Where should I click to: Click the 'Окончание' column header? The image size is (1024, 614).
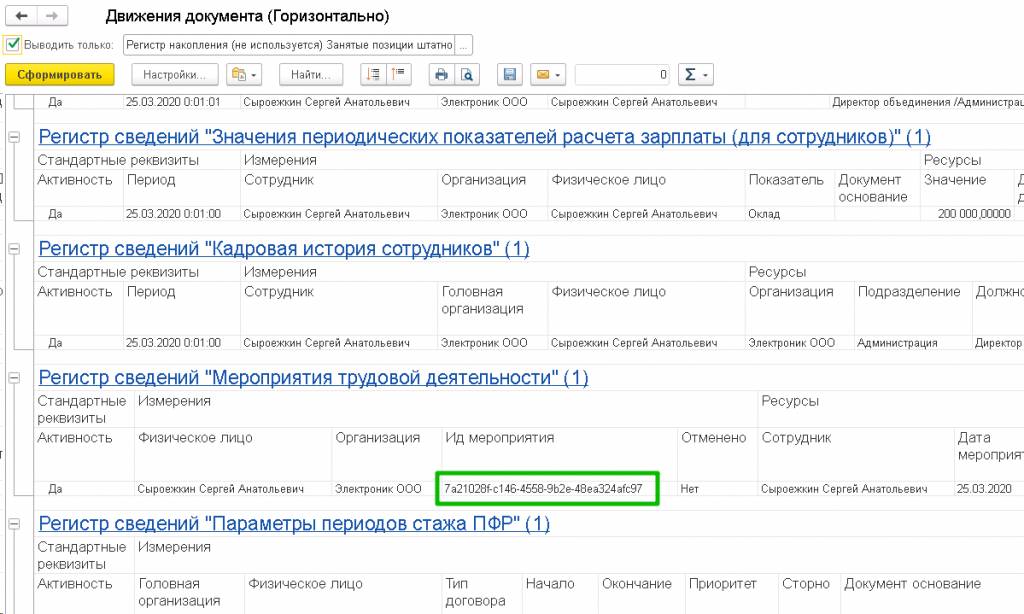tap(637, 584)
